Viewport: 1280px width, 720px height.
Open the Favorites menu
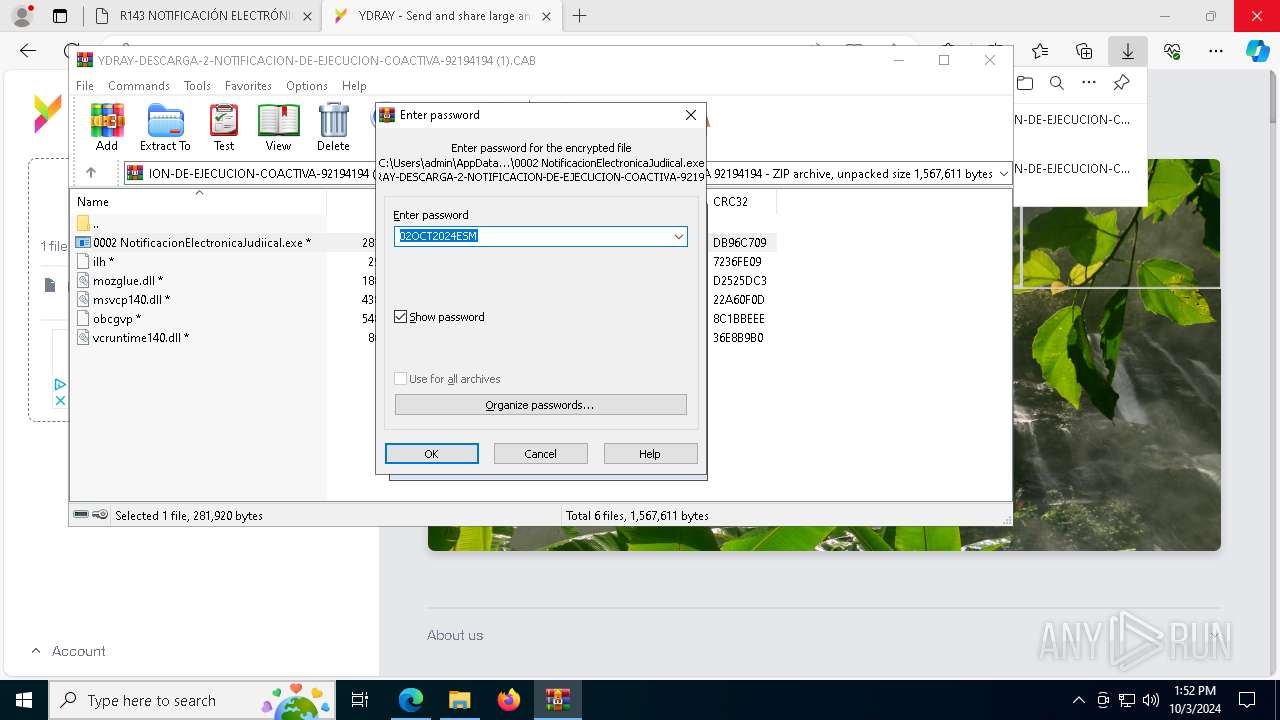point(248,86)
